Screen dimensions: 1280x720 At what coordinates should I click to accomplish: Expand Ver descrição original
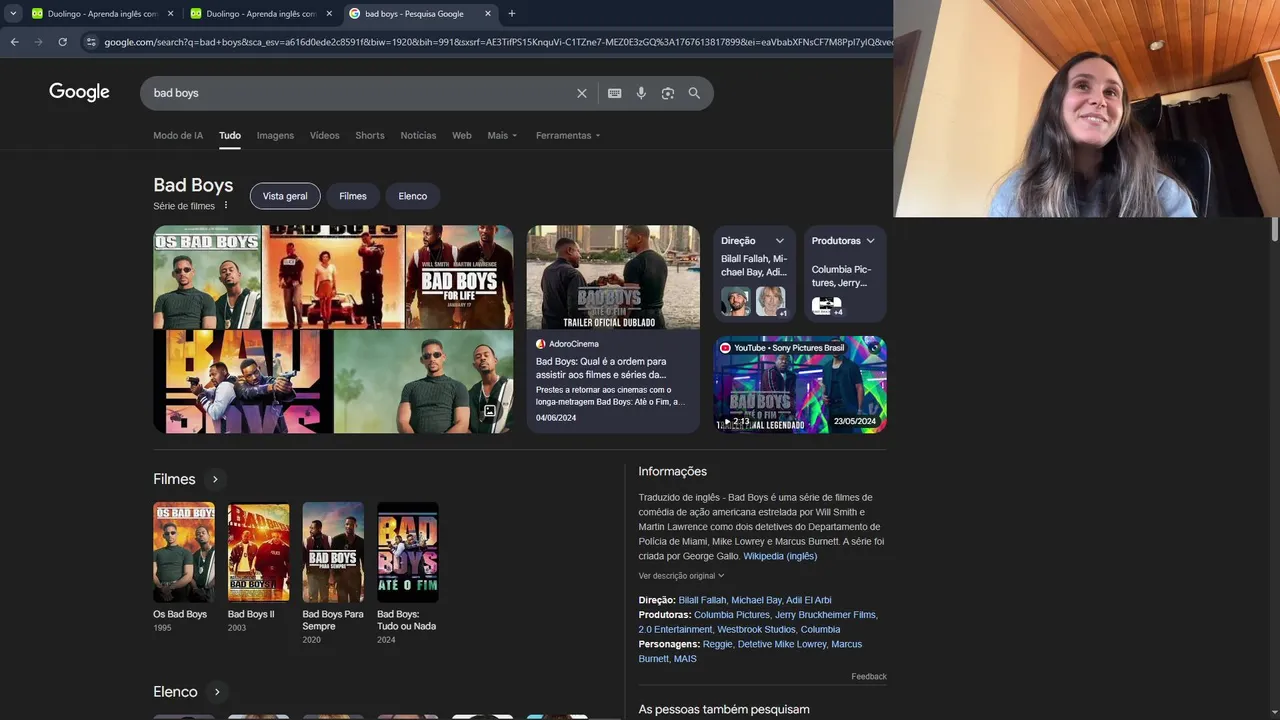[x=681, y=576]
